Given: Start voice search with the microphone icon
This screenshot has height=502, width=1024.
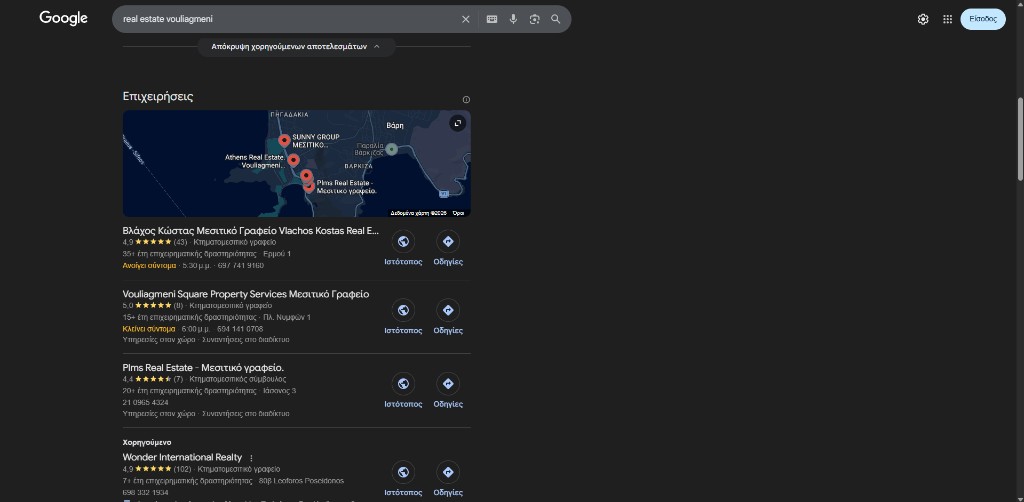Looking at the screenshot, I should click(x=513, y=20).
